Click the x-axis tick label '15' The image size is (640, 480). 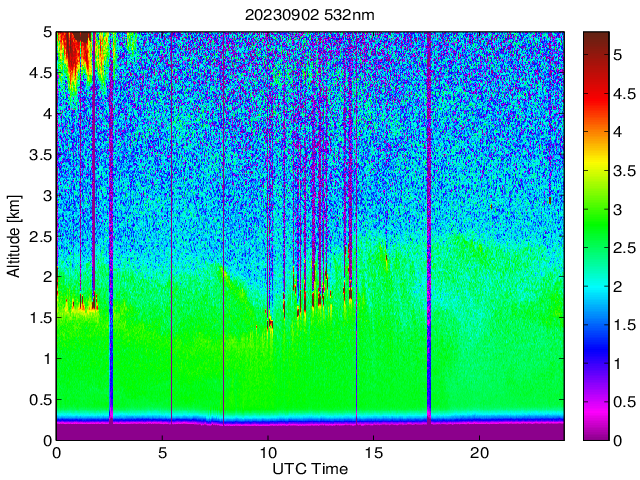pyautogui.click(x=373, y=453)
